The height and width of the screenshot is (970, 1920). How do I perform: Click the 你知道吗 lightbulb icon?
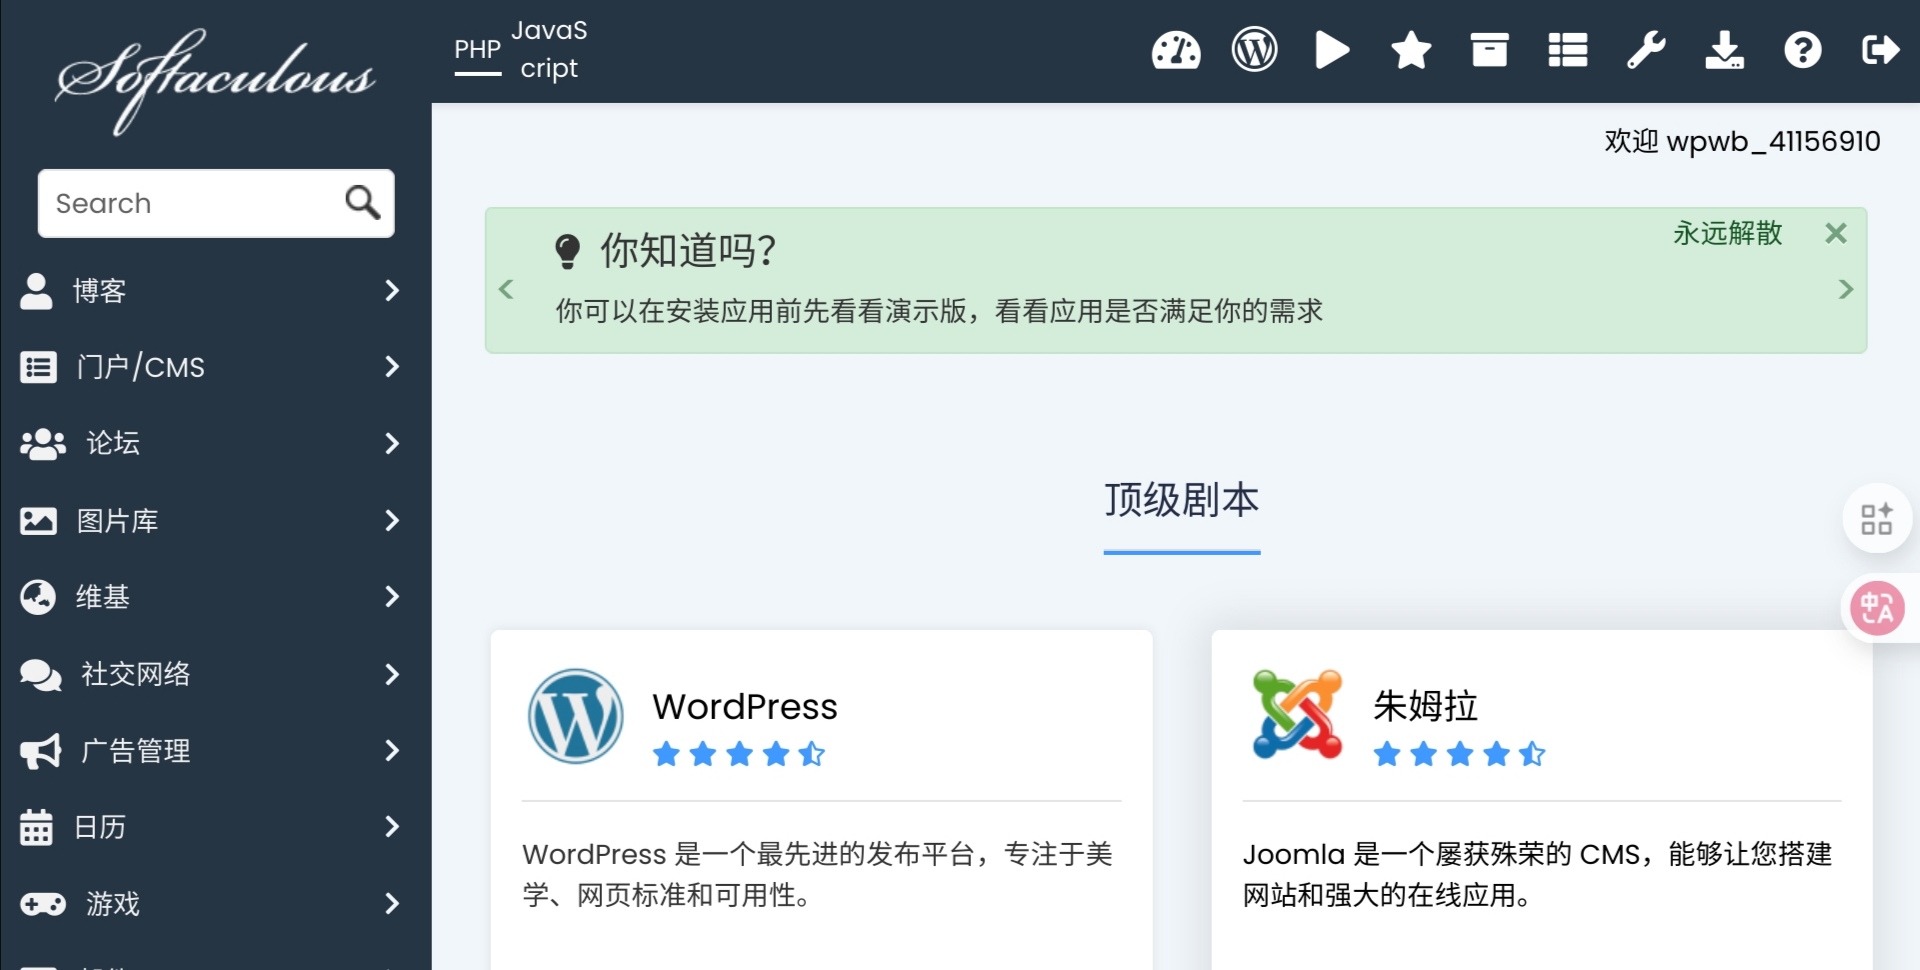coord(567,251)
